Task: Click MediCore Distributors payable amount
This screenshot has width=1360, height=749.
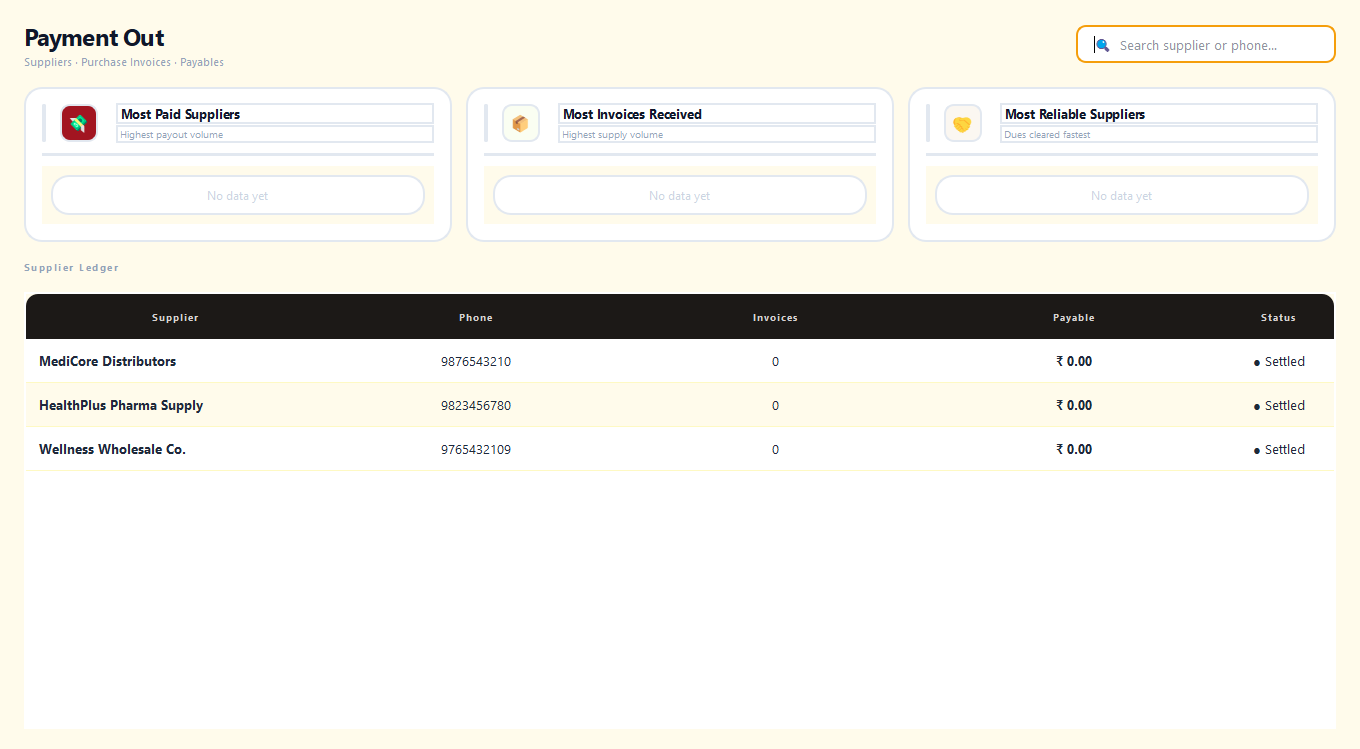Action: tap(1074, 361)
